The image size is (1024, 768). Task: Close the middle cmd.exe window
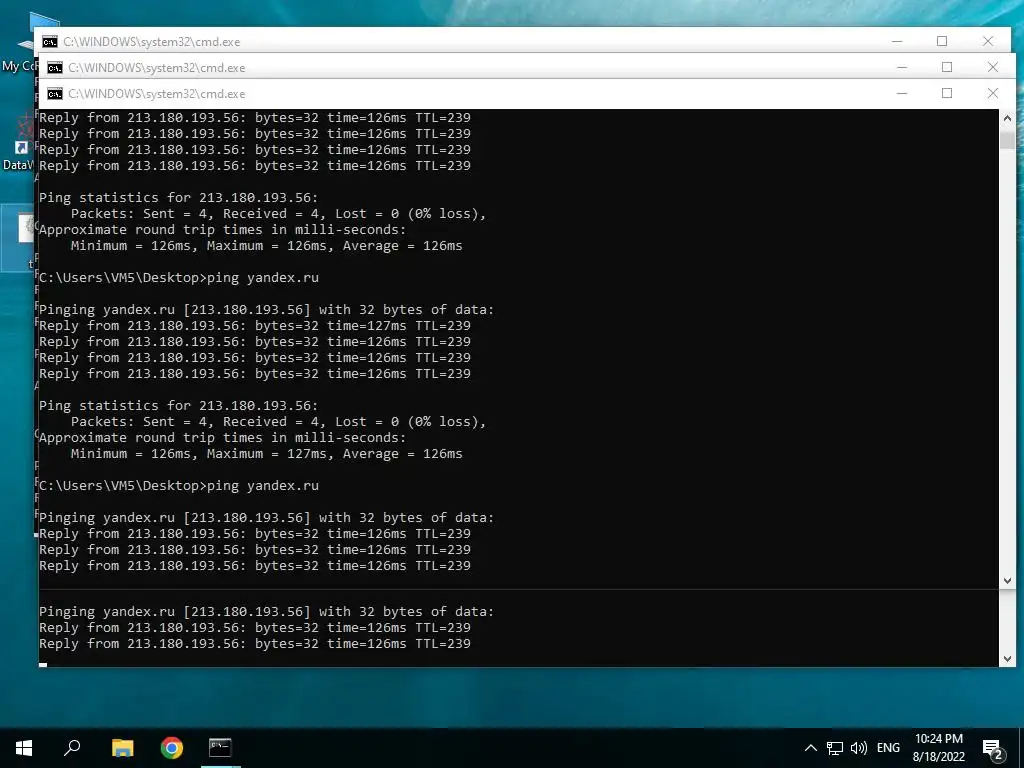pyautogui.click(x=993, y=67)
